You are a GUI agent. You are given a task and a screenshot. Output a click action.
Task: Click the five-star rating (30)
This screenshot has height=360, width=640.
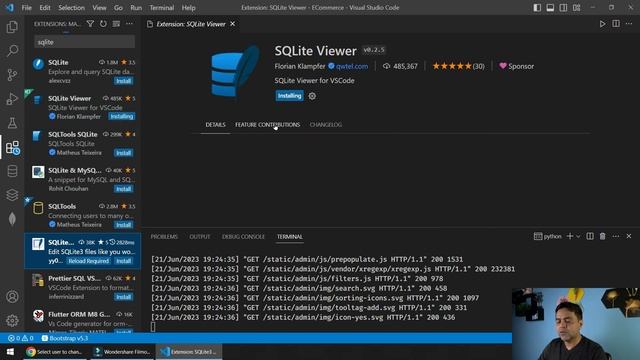pos(458,66)
